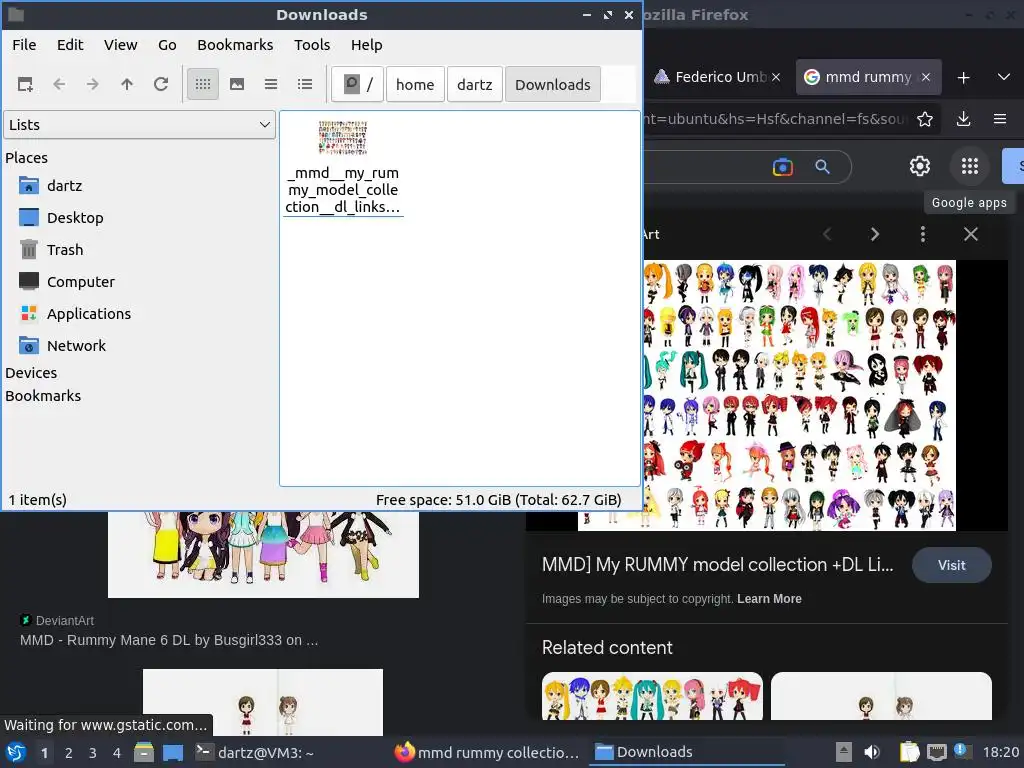1024x768 pixels.
Task: Click the Google search magnifier icon
Action: (x=822, y=167)
